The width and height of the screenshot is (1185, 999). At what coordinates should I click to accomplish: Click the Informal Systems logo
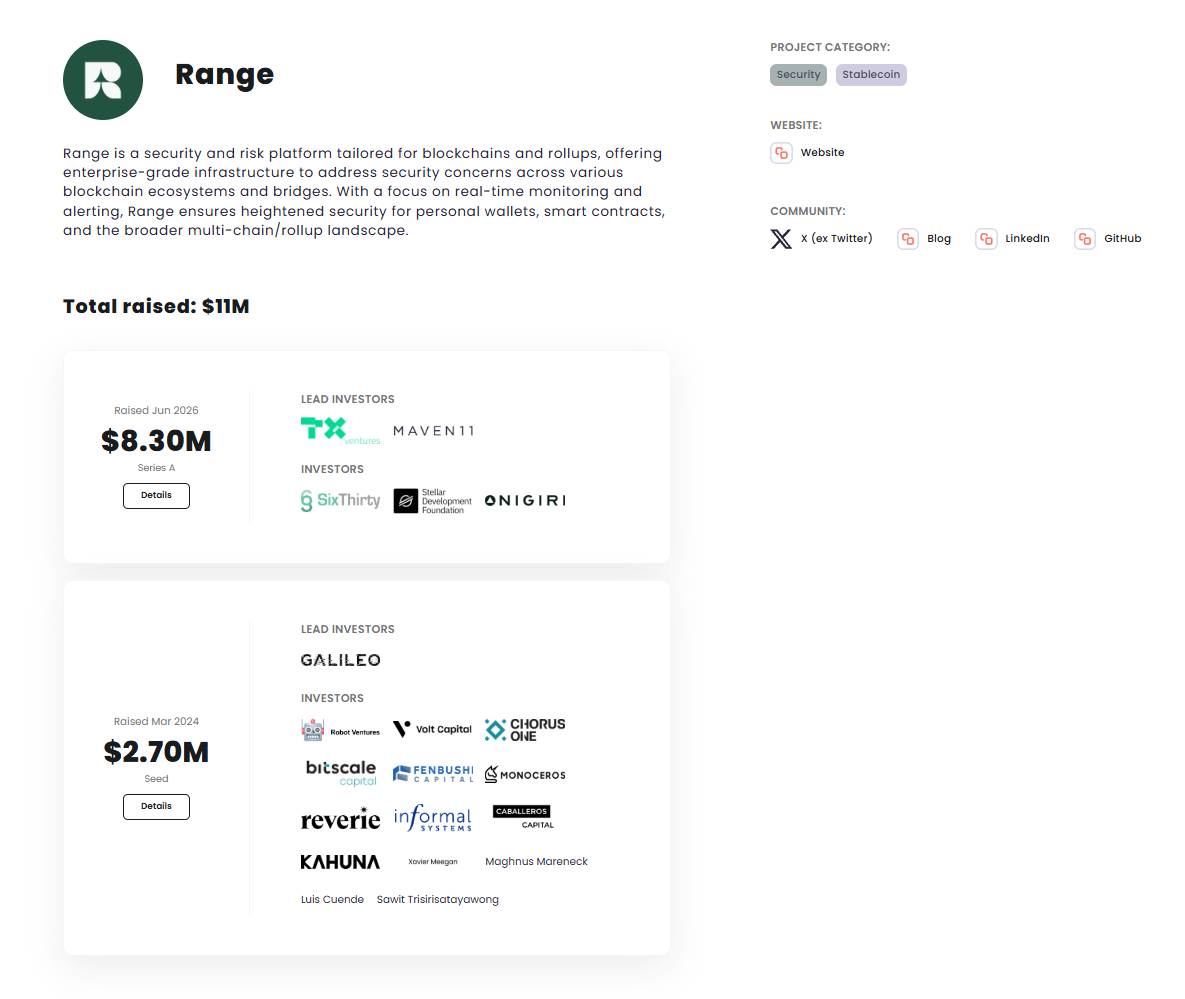[433, 818]
